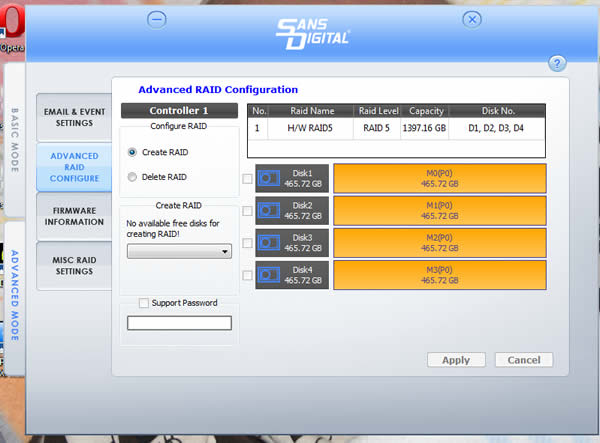This screenshot has height=443, width=600.
Task: Select the orange M3(P0) disk member bar
Action: pyautogui.click(x=440, y=275)
